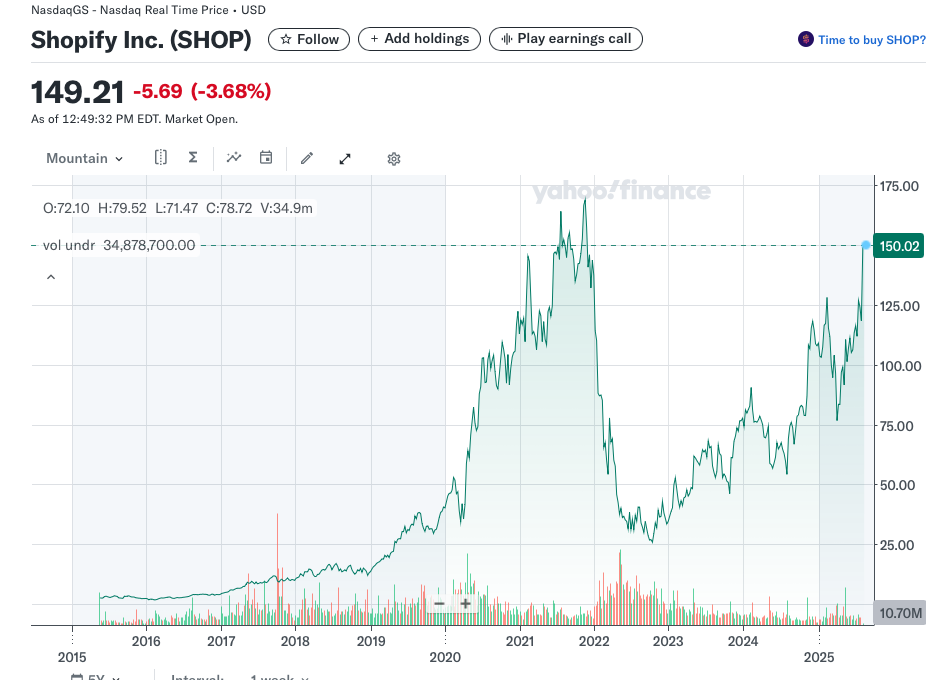Zoom in with the plus button

465,604
